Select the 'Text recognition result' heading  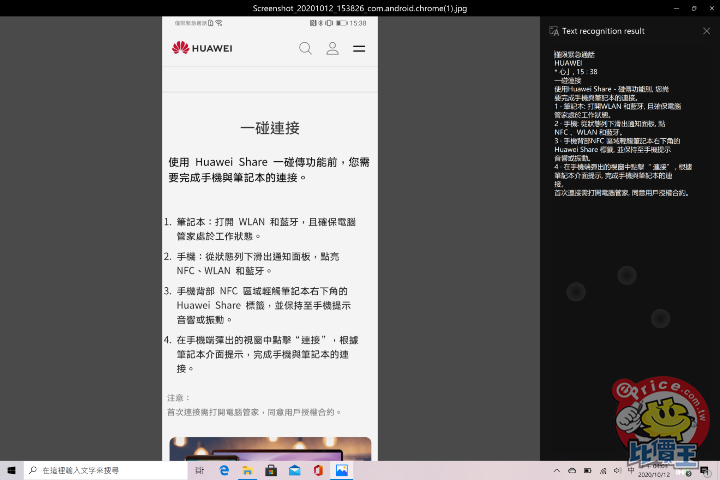click(603, 31)
